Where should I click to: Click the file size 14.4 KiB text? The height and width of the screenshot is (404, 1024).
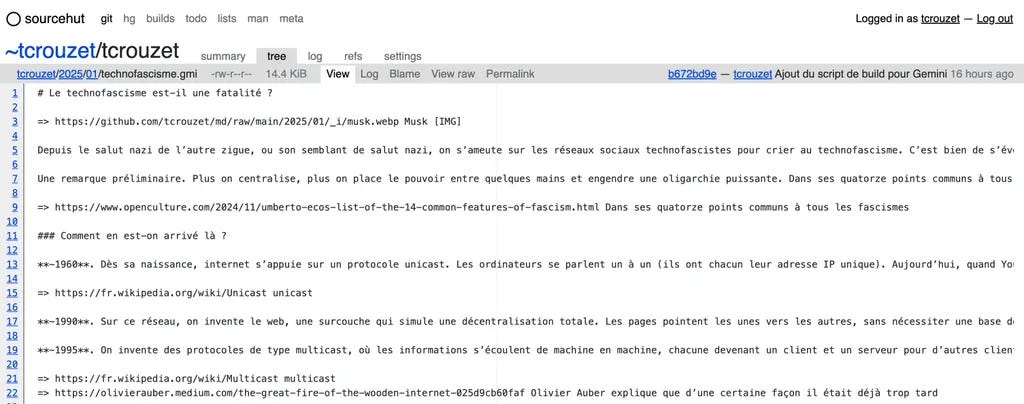[x=285, y=74]
